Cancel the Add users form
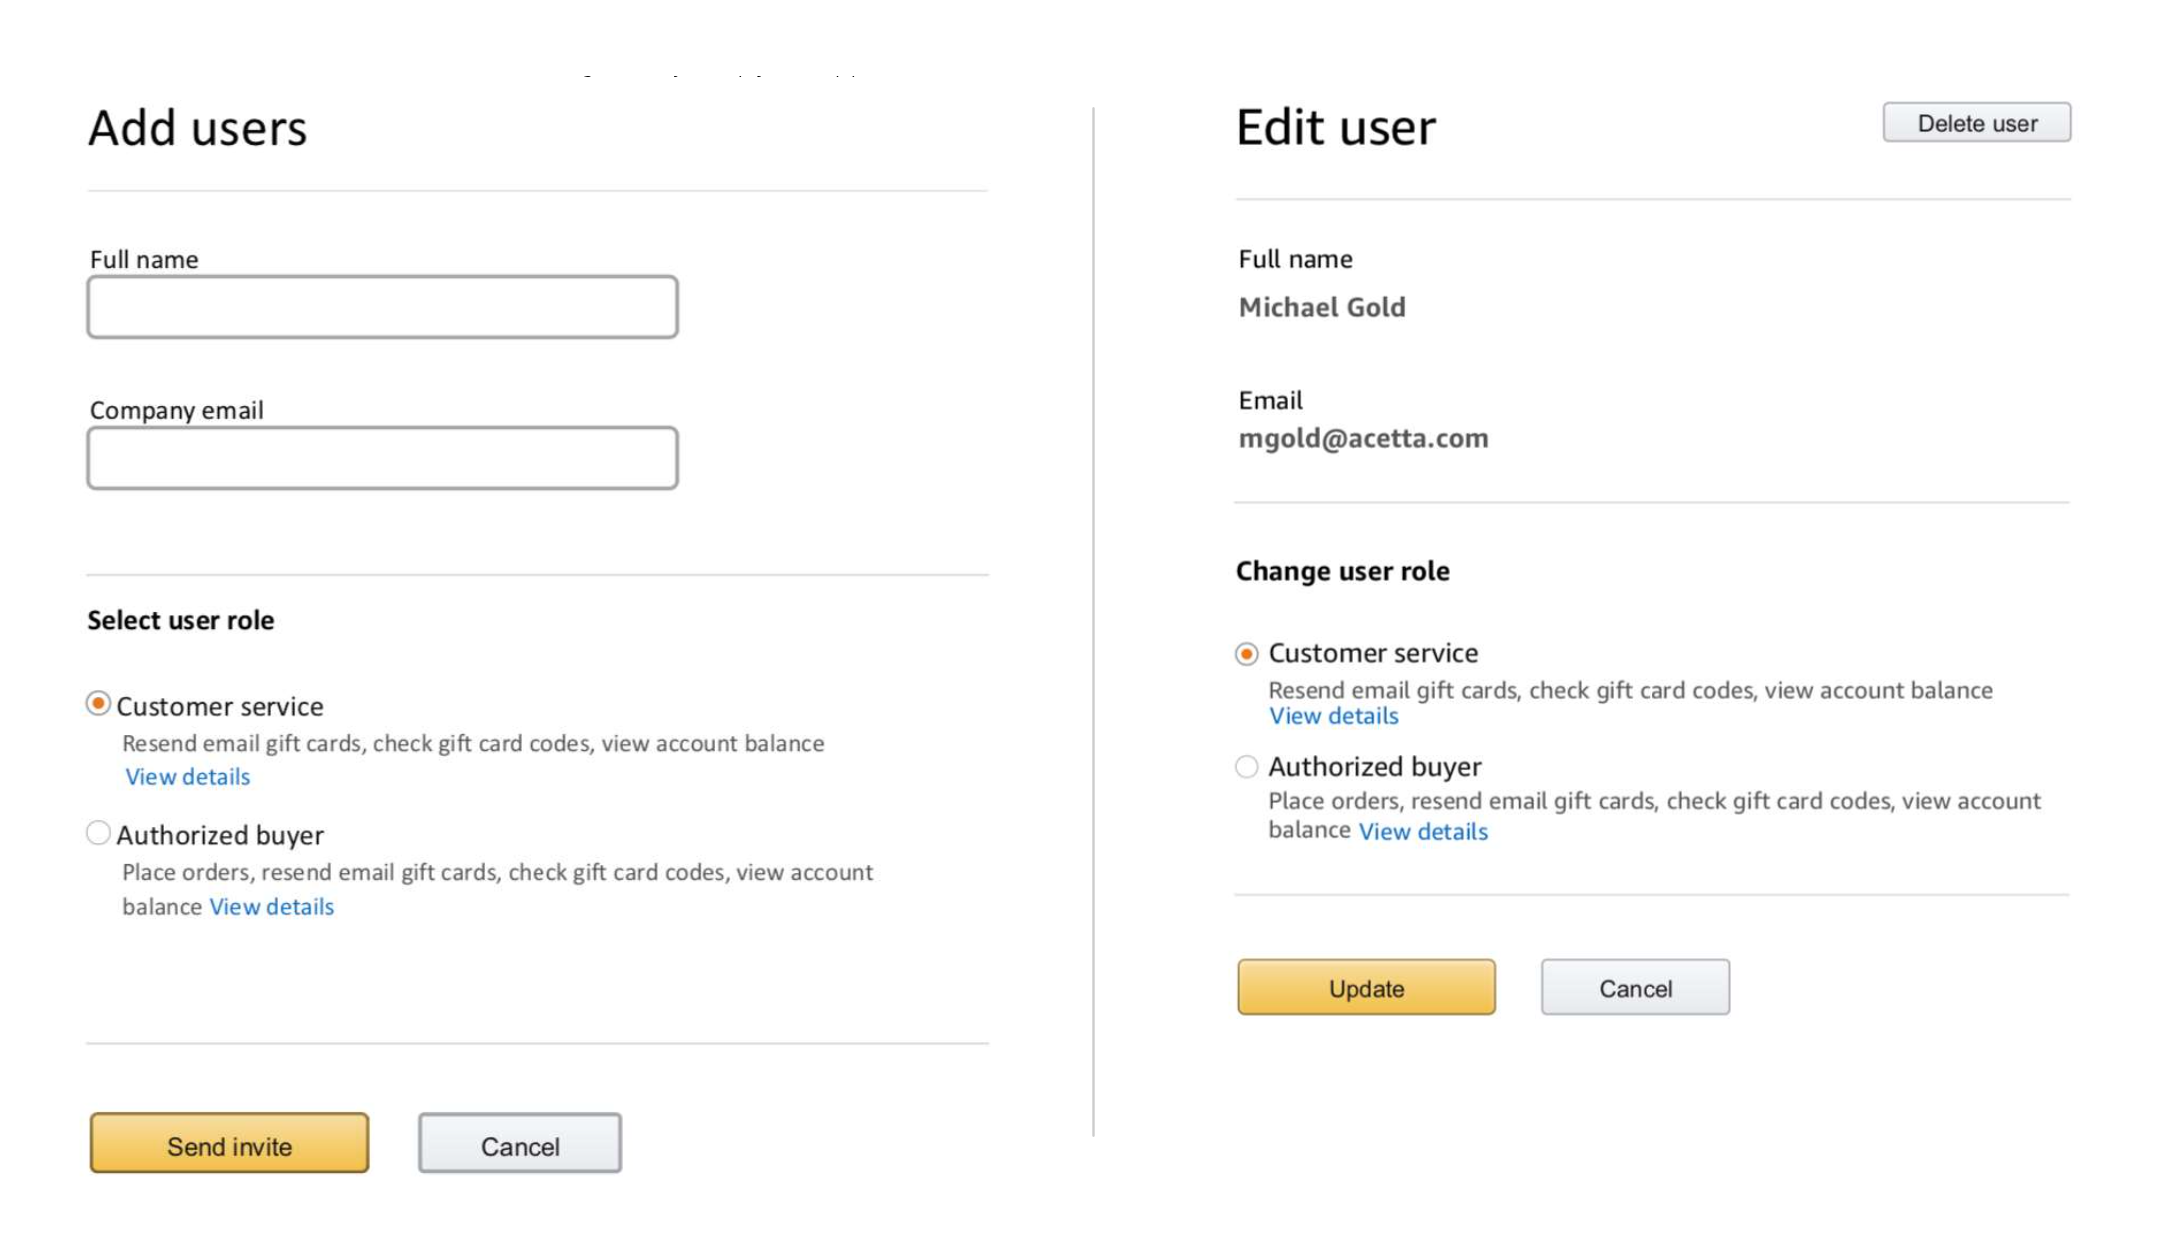The width and height of the screenshot is (2157, 1244). (519, 1145)
